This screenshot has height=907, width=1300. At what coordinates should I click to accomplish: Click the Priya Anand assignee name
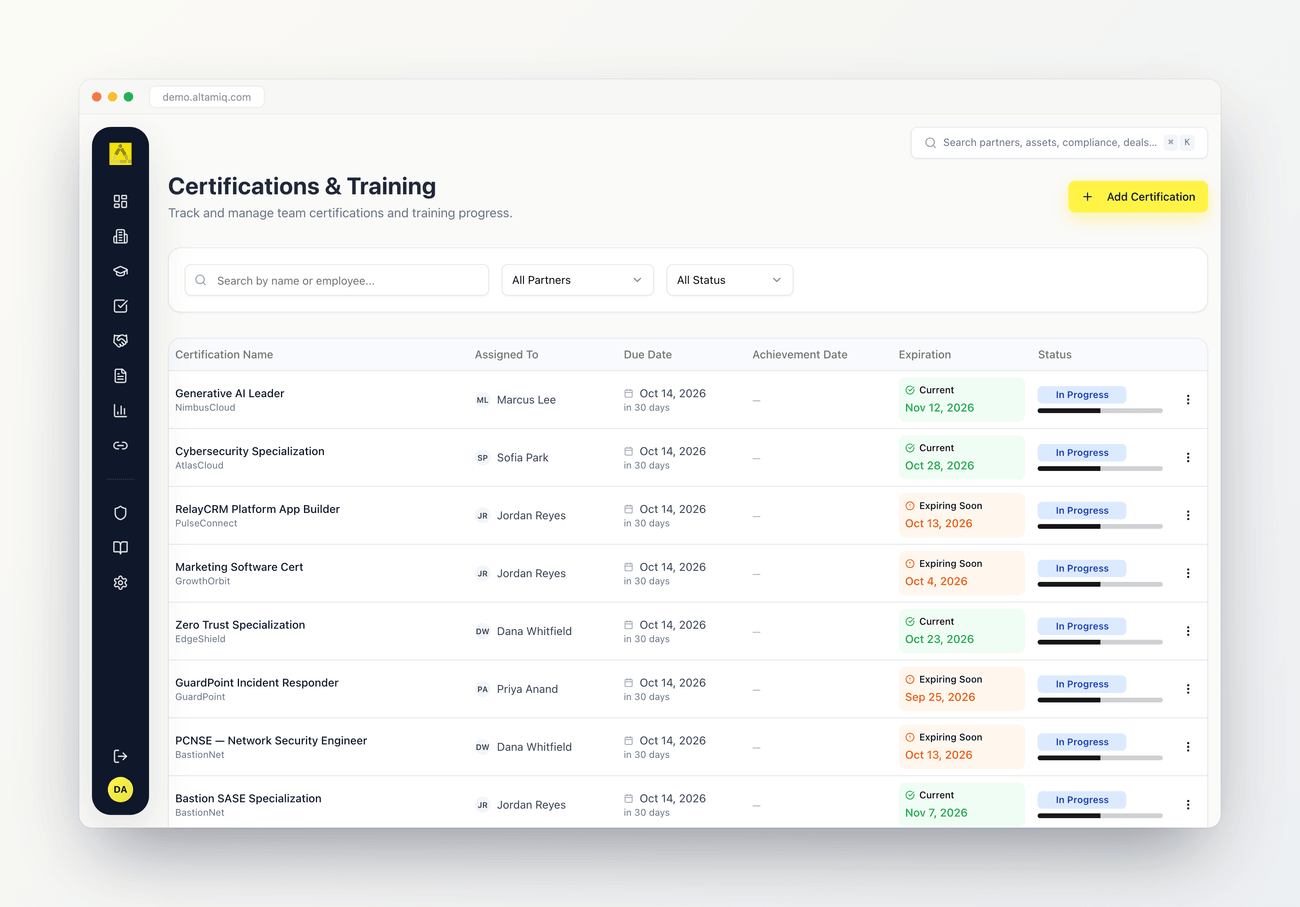tap(527, 689)
